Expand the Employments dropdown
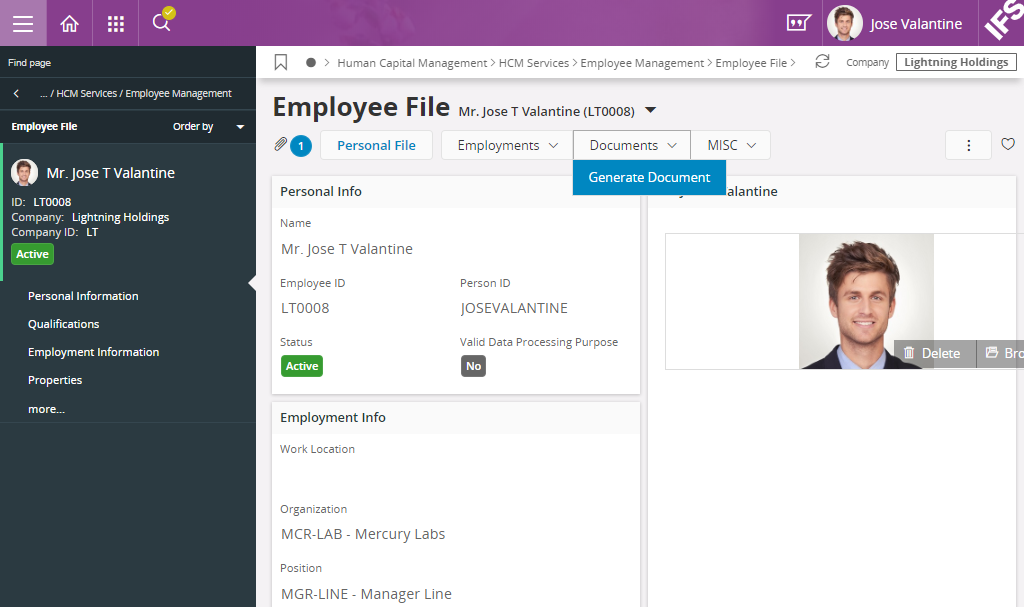Viewport: 1024px width, 607px height. pyautogui.click(x=507, y=145)
